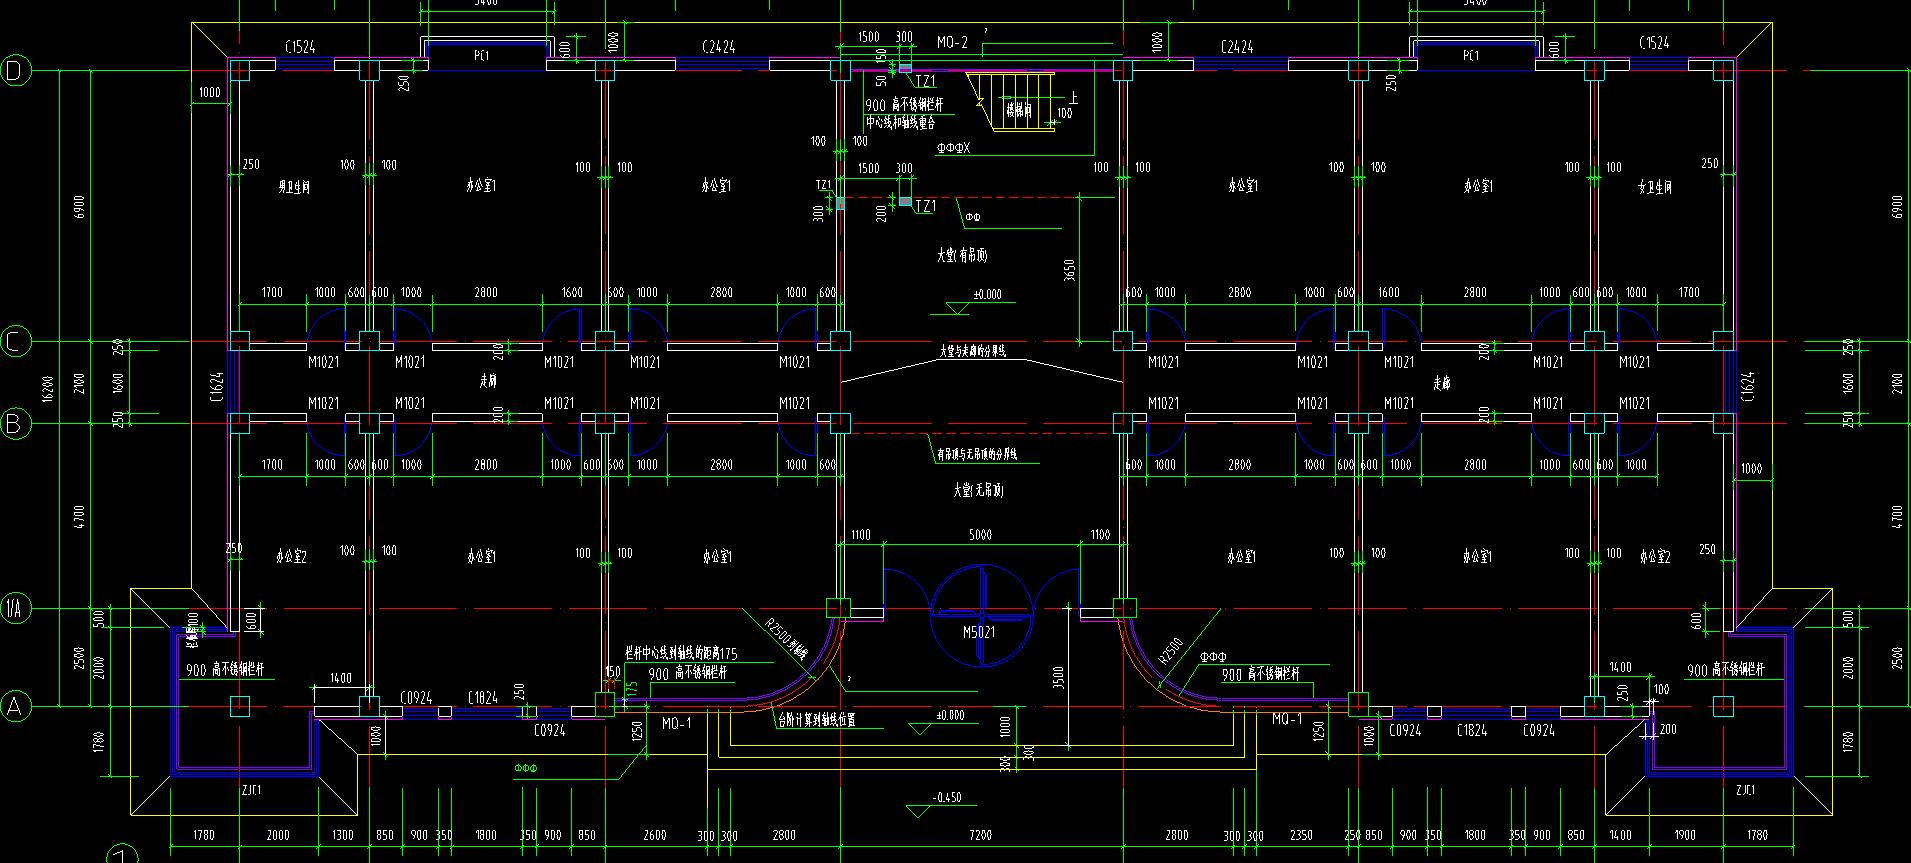Select the MQ-2 curtain wall label
1911x863 pixels.
click(x=952, y=43)
